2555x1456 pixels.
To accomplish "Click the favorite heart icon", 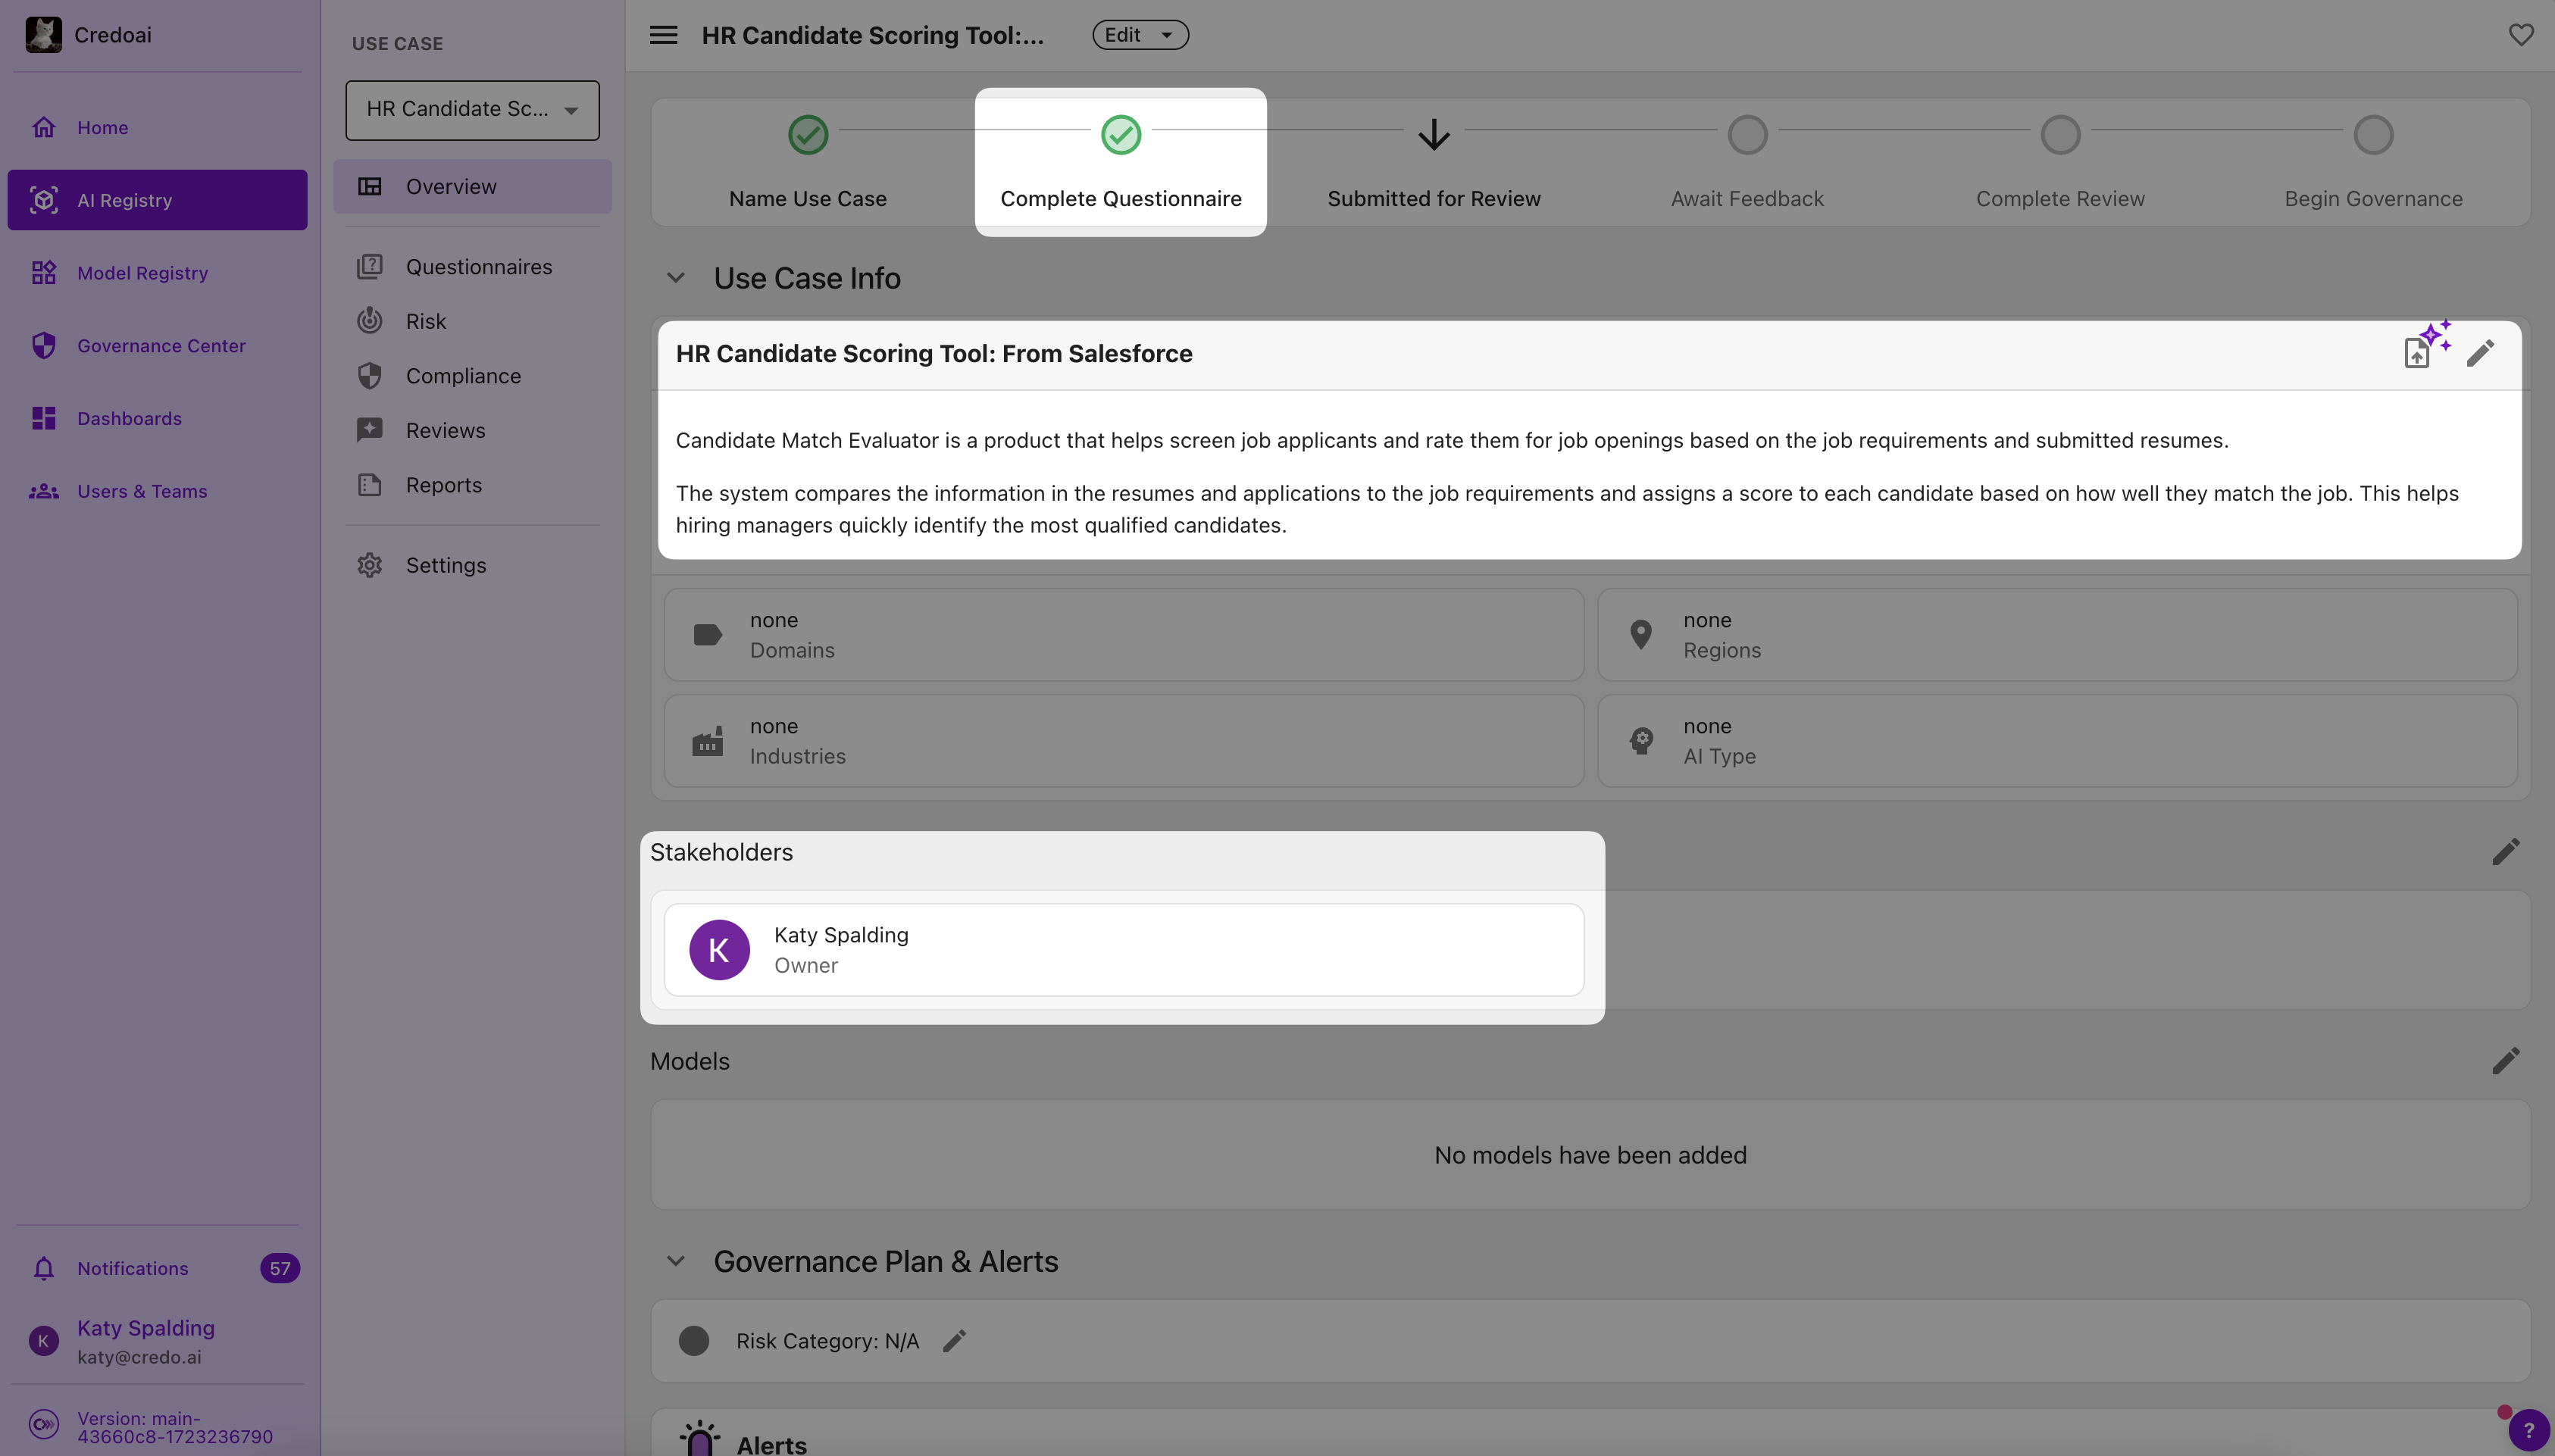I will (x=2520, y=35).
